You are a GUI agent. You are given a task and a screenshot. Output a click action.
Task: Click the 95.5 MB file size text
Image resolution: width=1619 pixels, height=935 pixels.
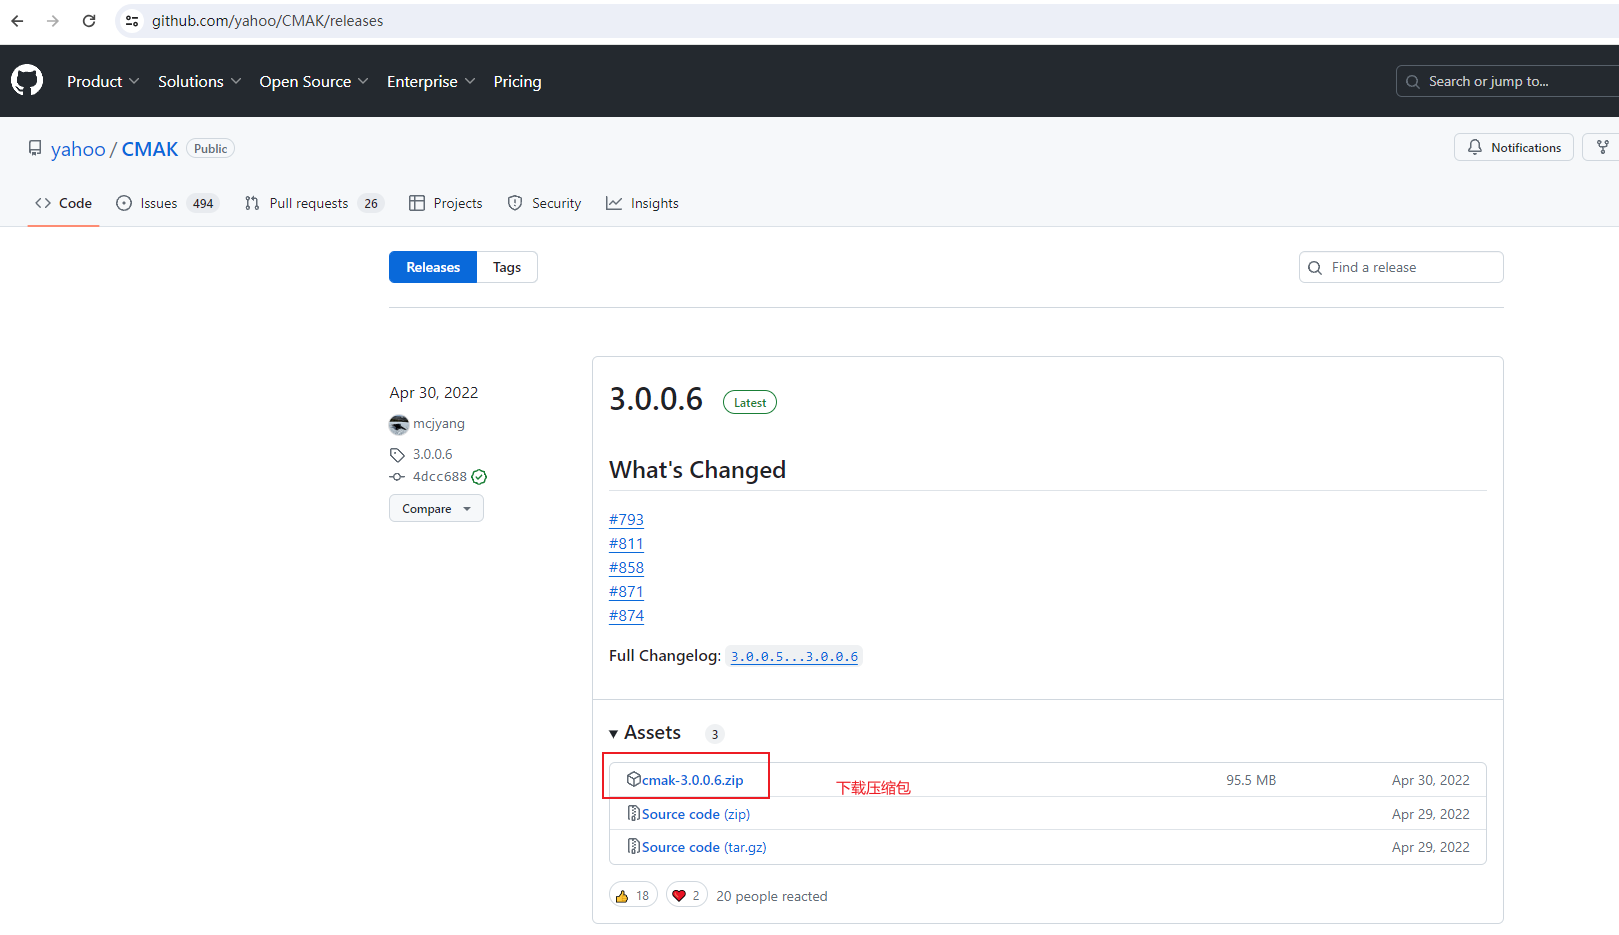coord(1251,780)
